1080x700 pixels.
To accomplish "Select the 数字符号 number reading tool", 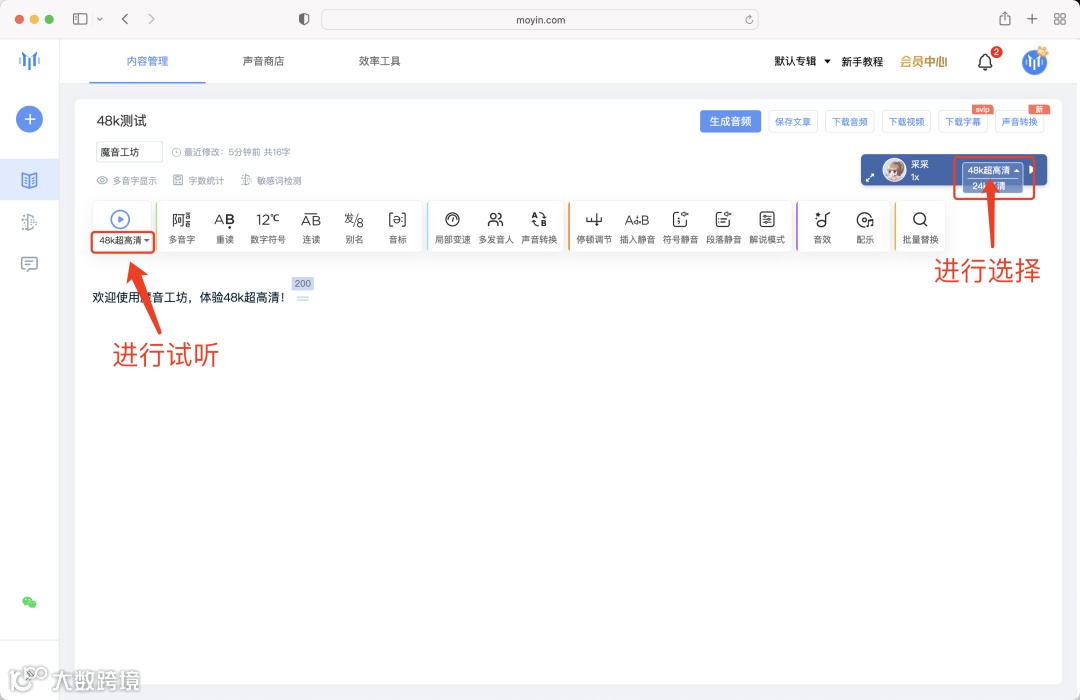I will [267, 226].
